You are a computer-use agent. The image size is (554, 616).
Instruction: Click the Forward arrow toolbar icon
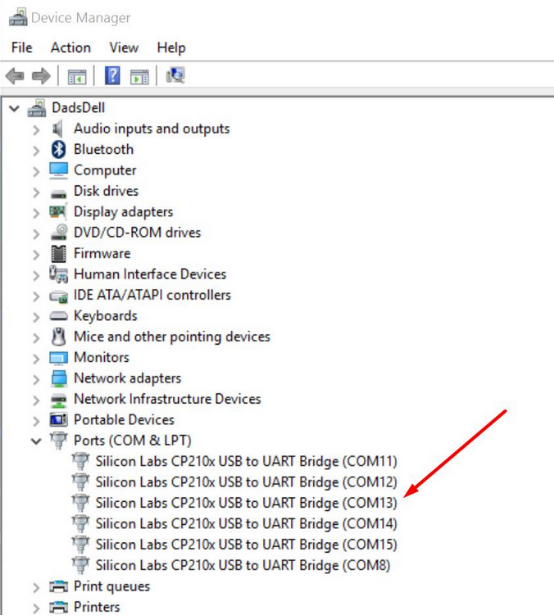click(41, 76)
